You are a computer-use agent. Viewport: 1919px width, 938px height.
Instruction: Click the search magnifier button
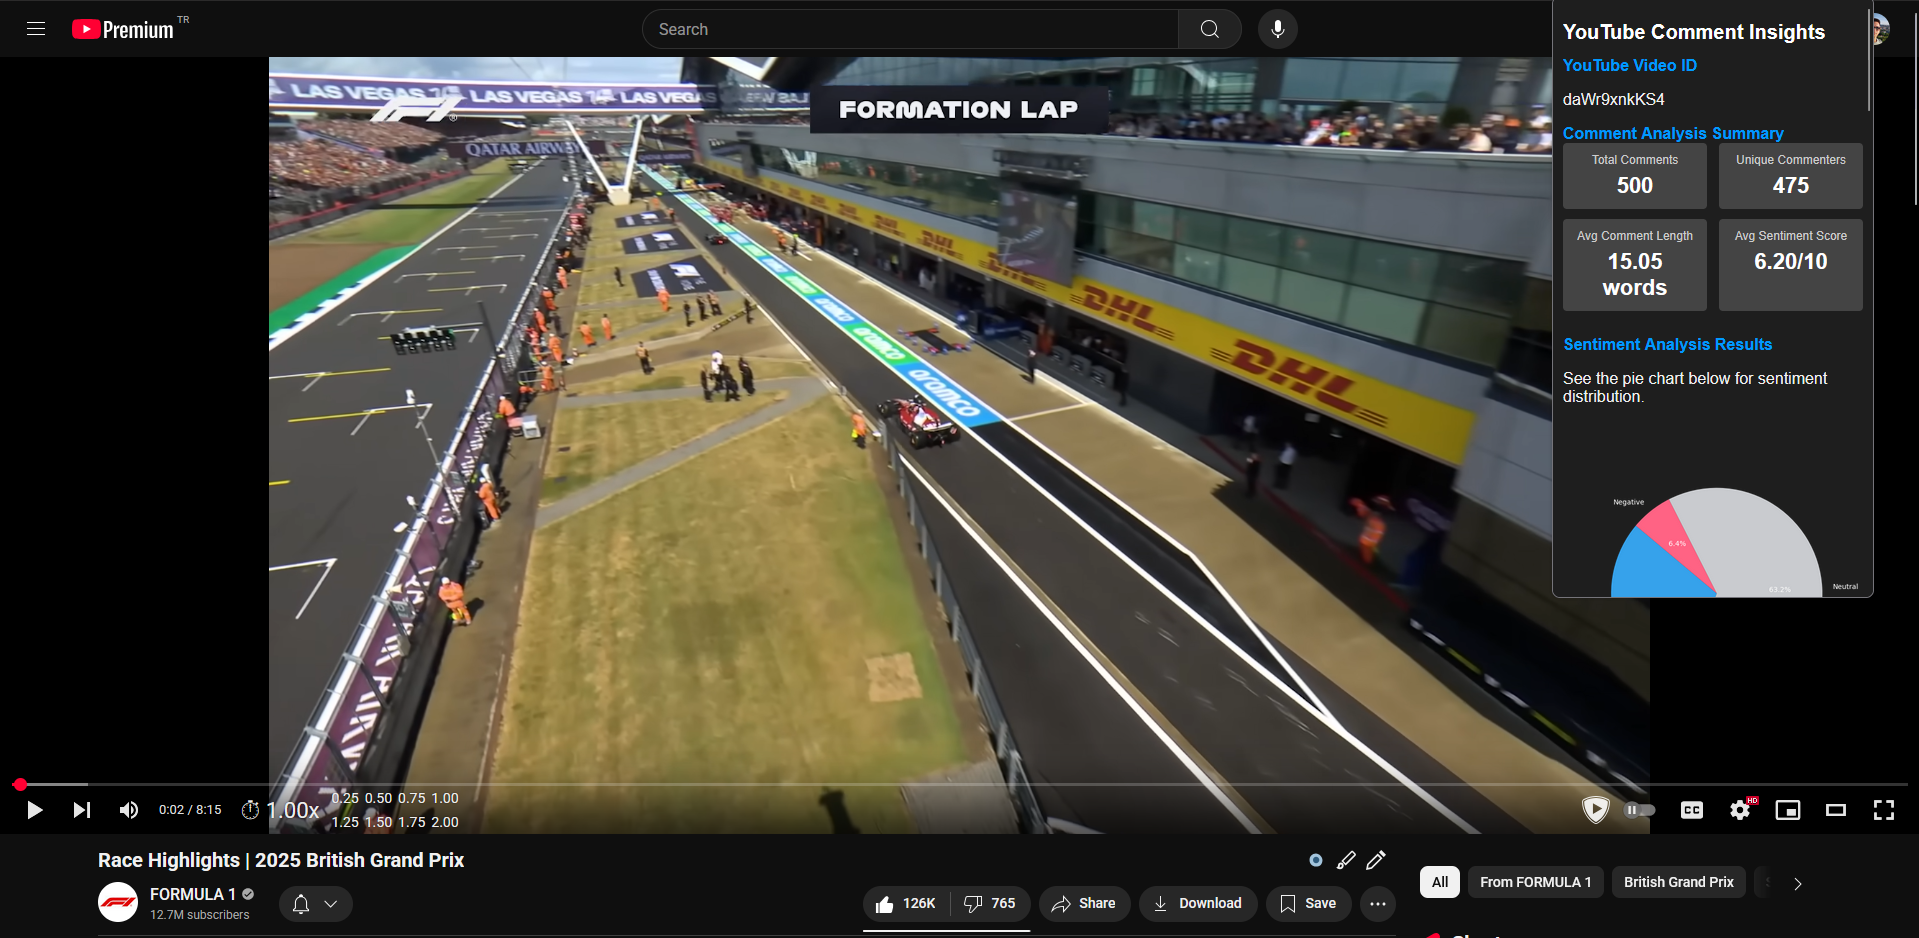(1210, 29)
